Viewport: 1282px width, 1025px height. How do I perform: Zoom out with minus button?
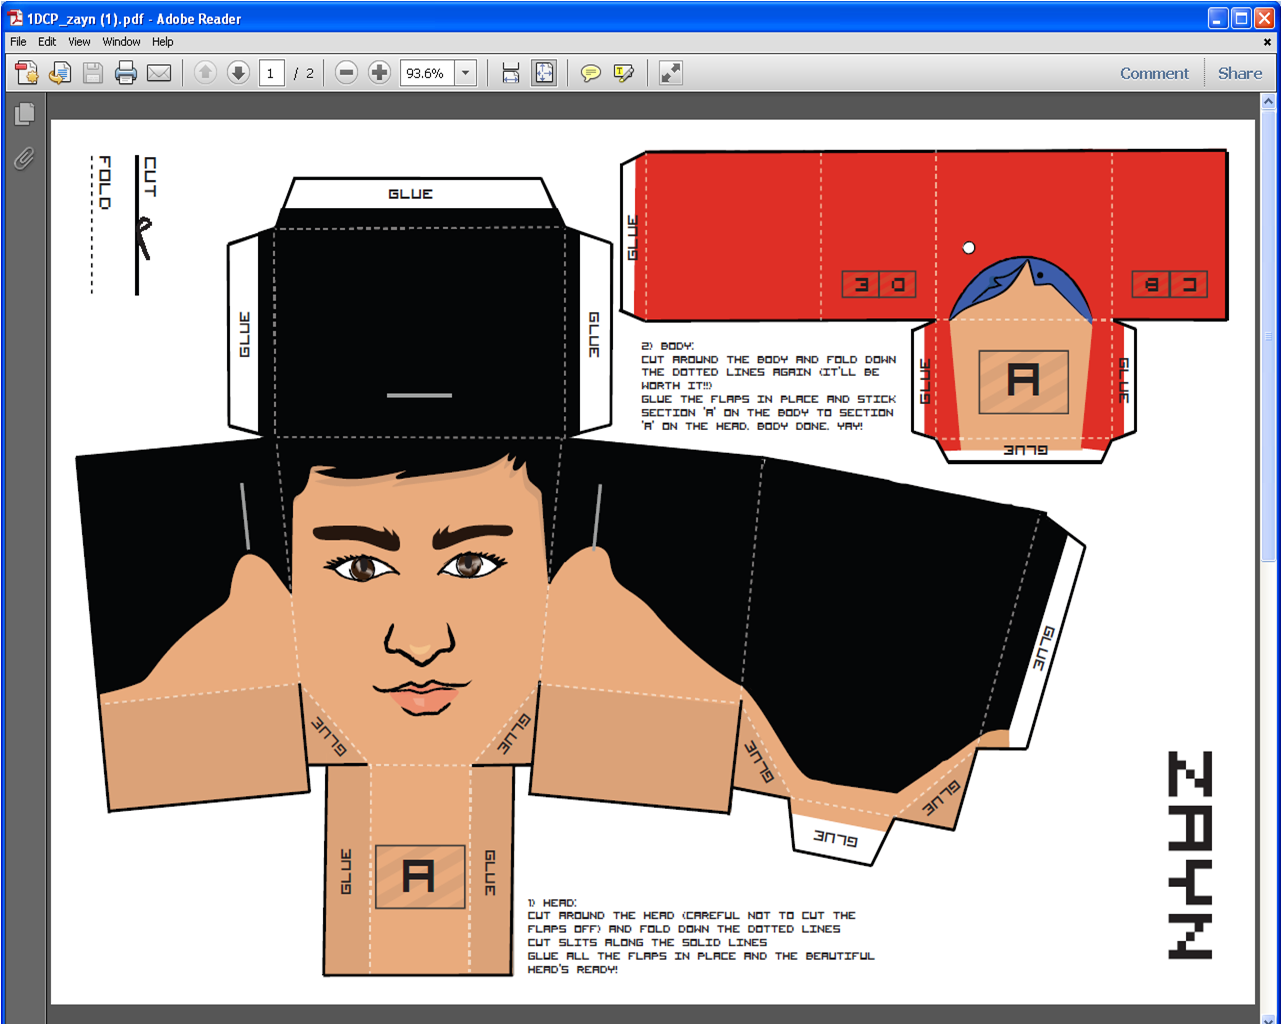click(346, 73)
